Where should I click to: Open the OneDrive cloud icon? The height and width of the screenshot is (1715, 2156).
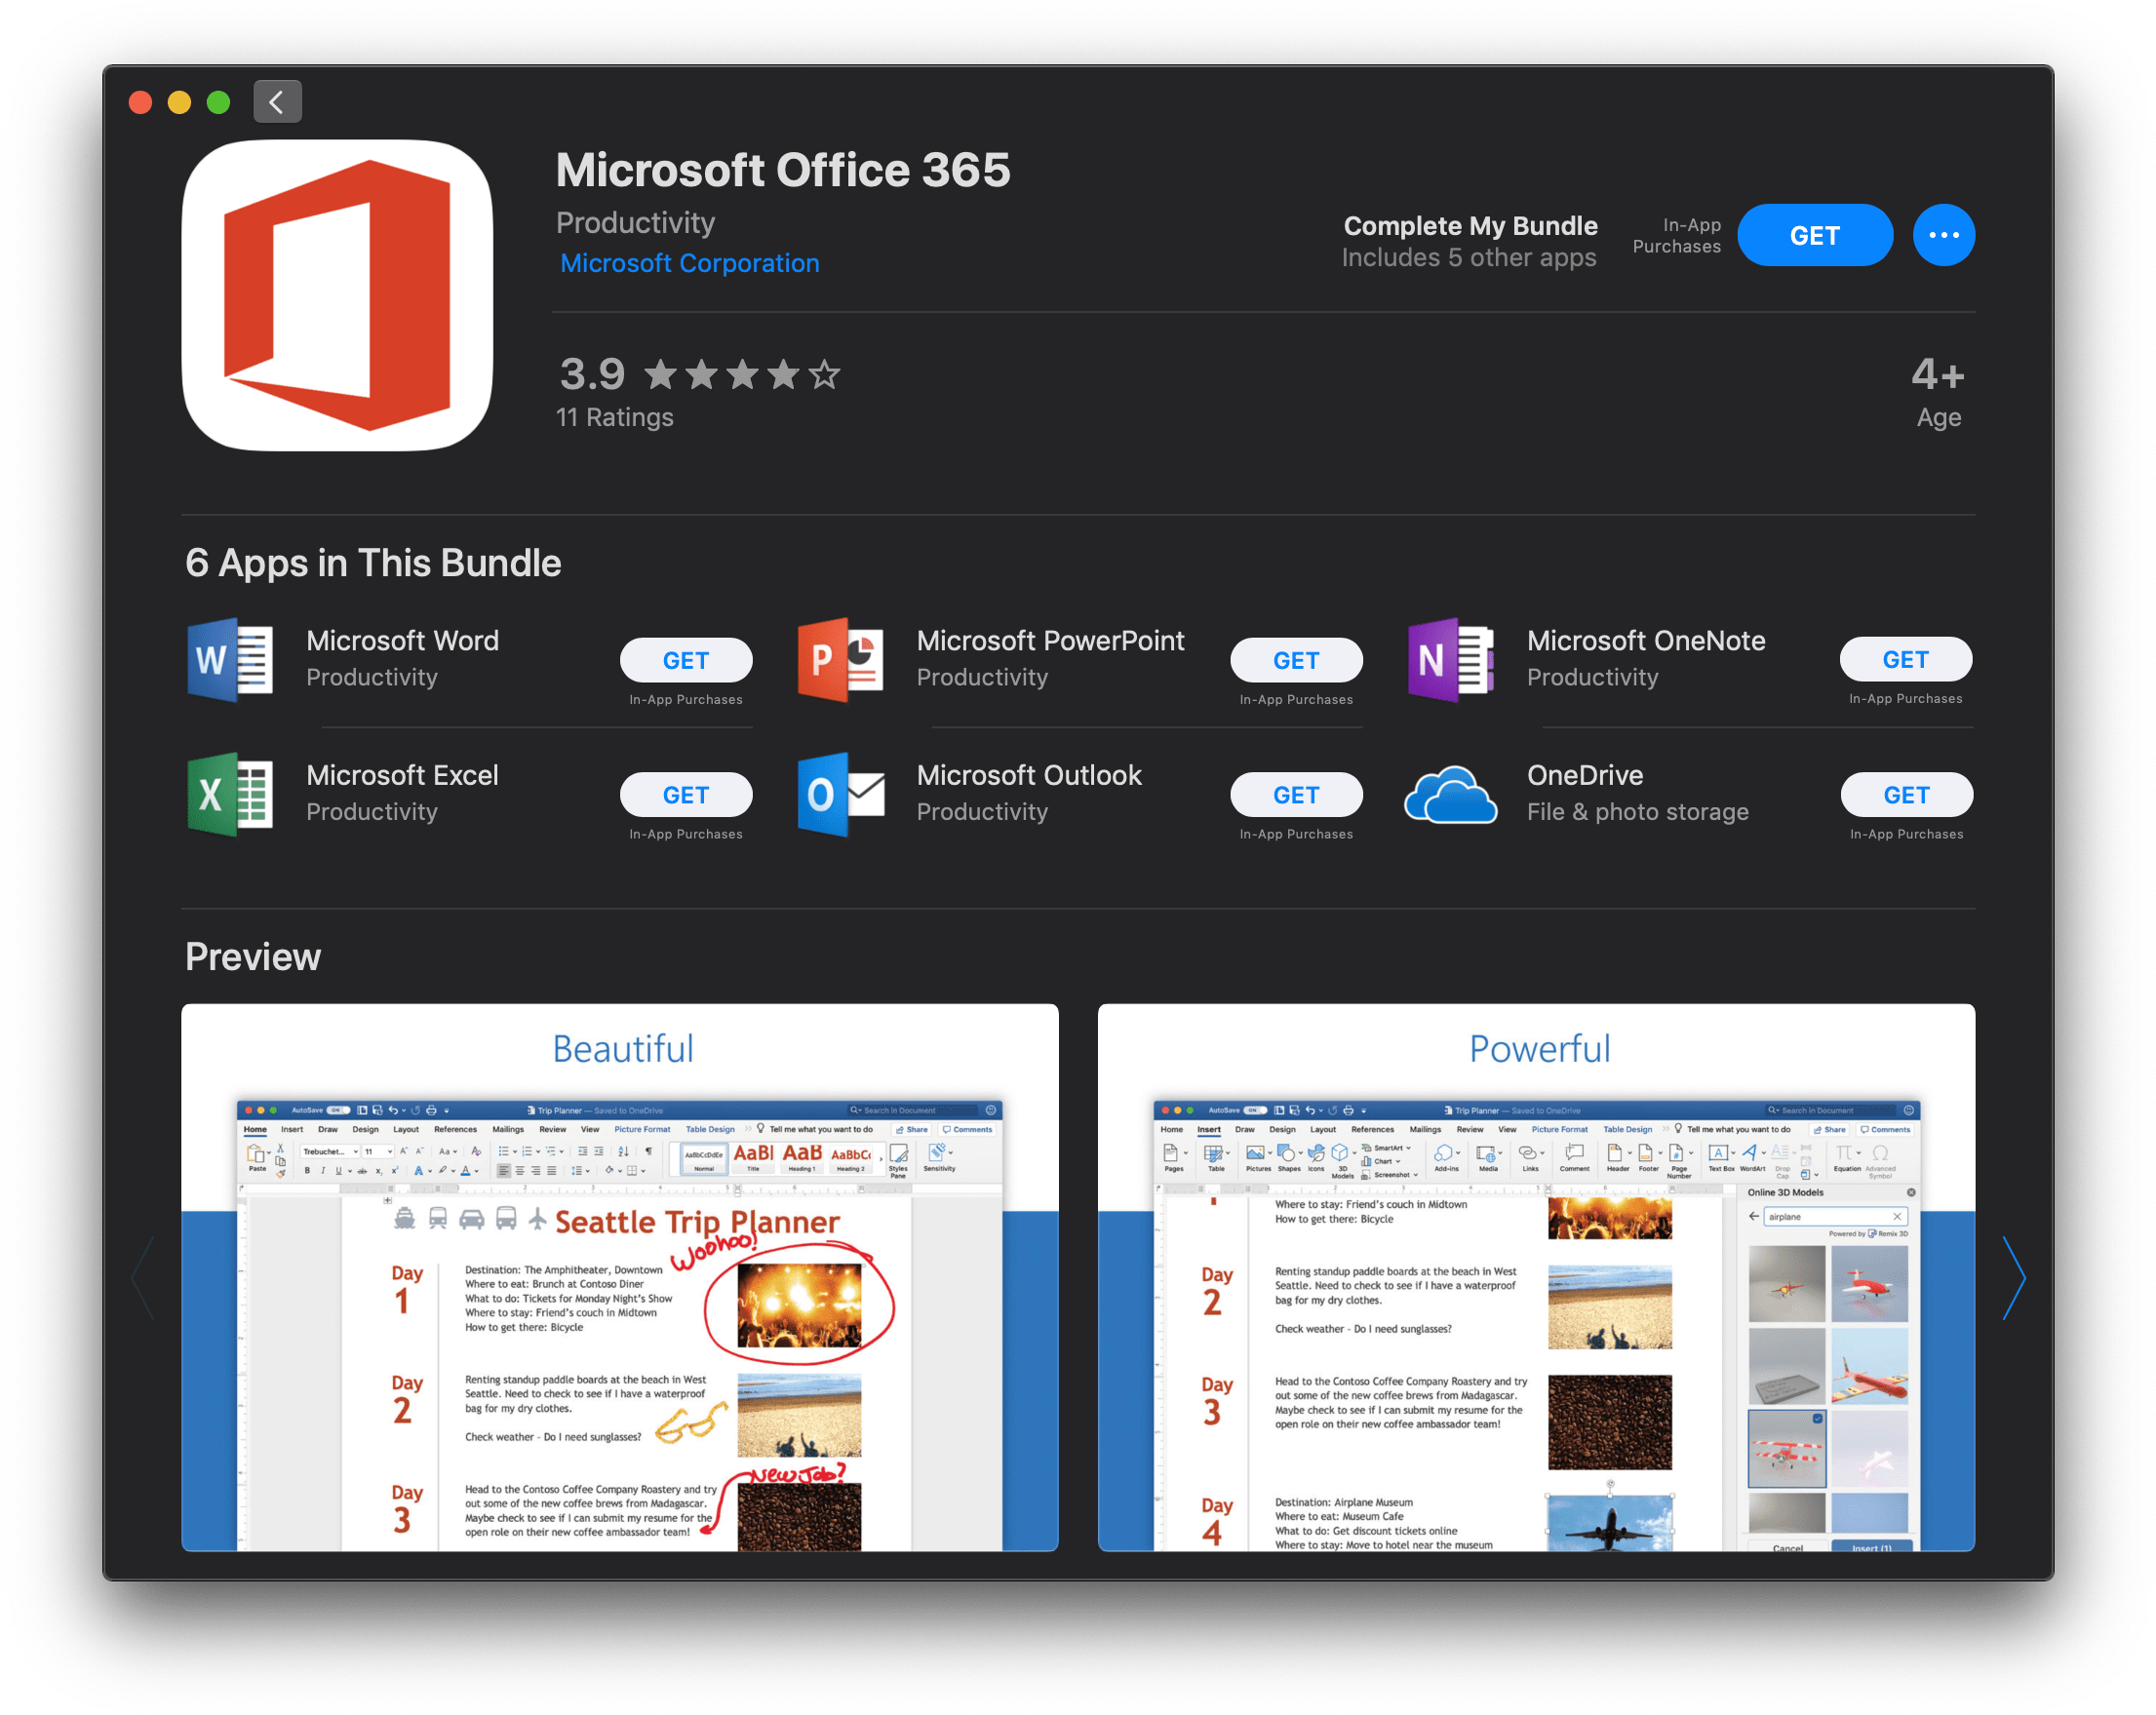(x=1450, y=794)
